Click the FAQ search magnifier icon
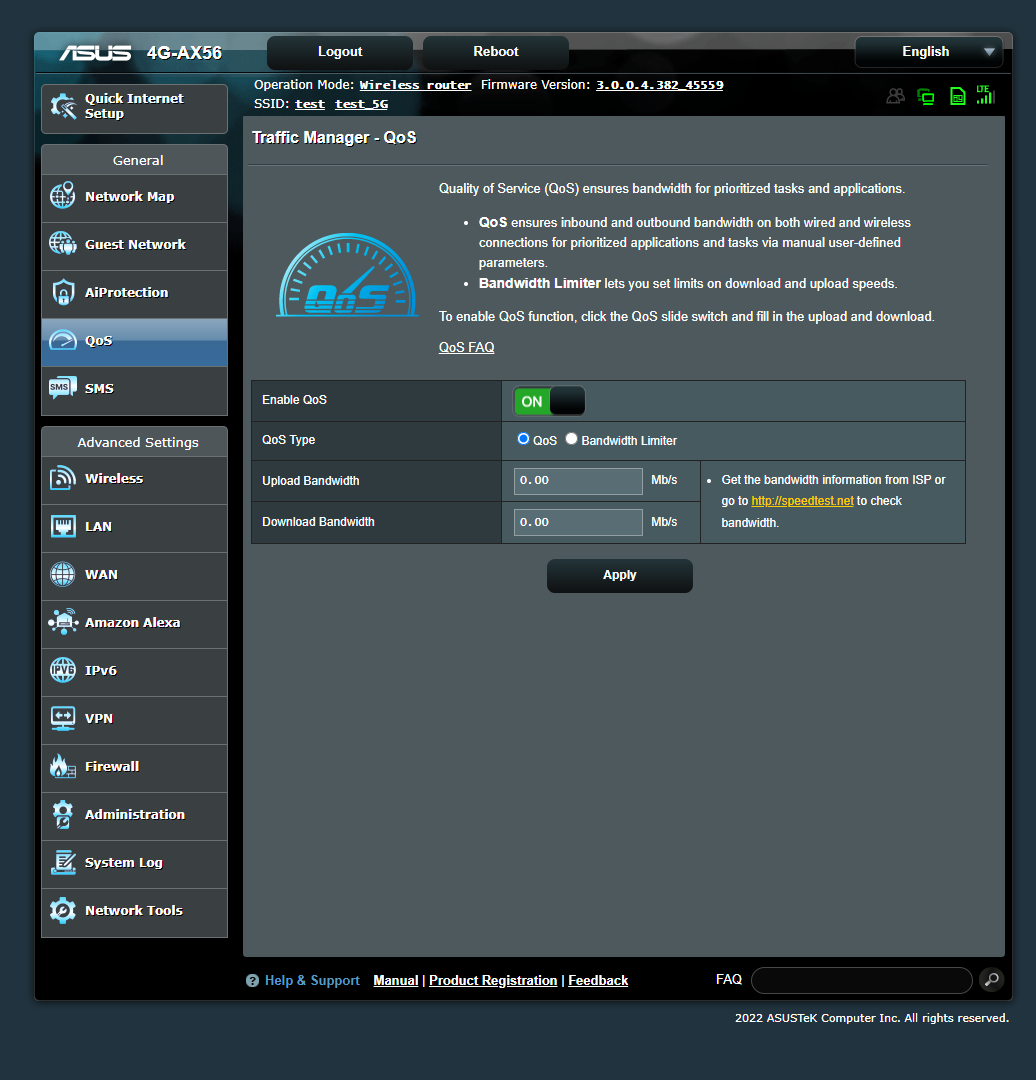1036x1080 pixels. pyautogui.click(x=991, y=979)
